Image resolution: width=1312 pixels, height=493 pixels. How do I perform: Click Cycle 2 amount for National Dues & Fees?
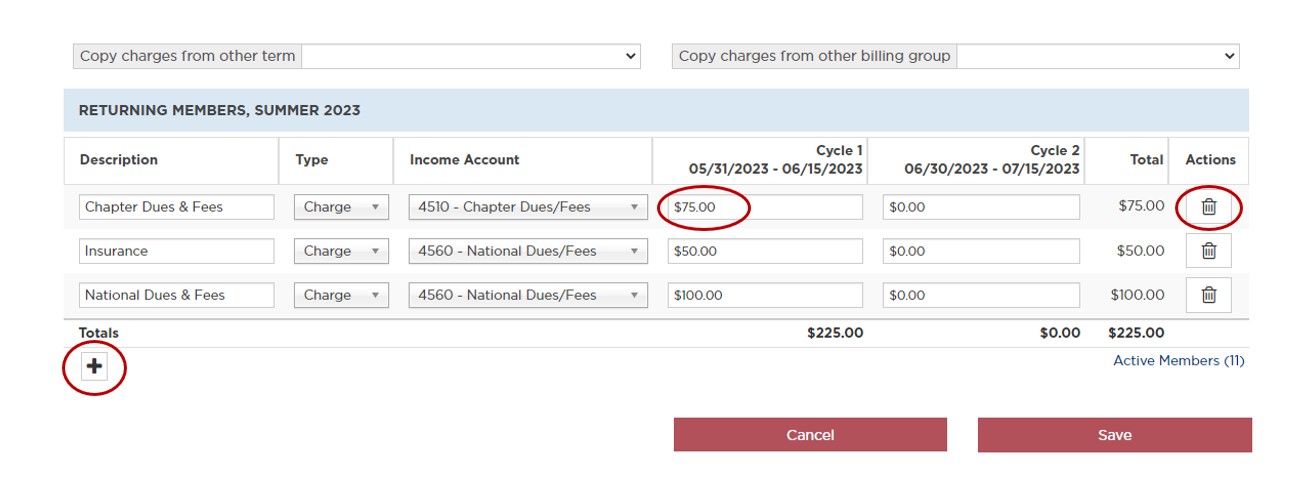981,295
